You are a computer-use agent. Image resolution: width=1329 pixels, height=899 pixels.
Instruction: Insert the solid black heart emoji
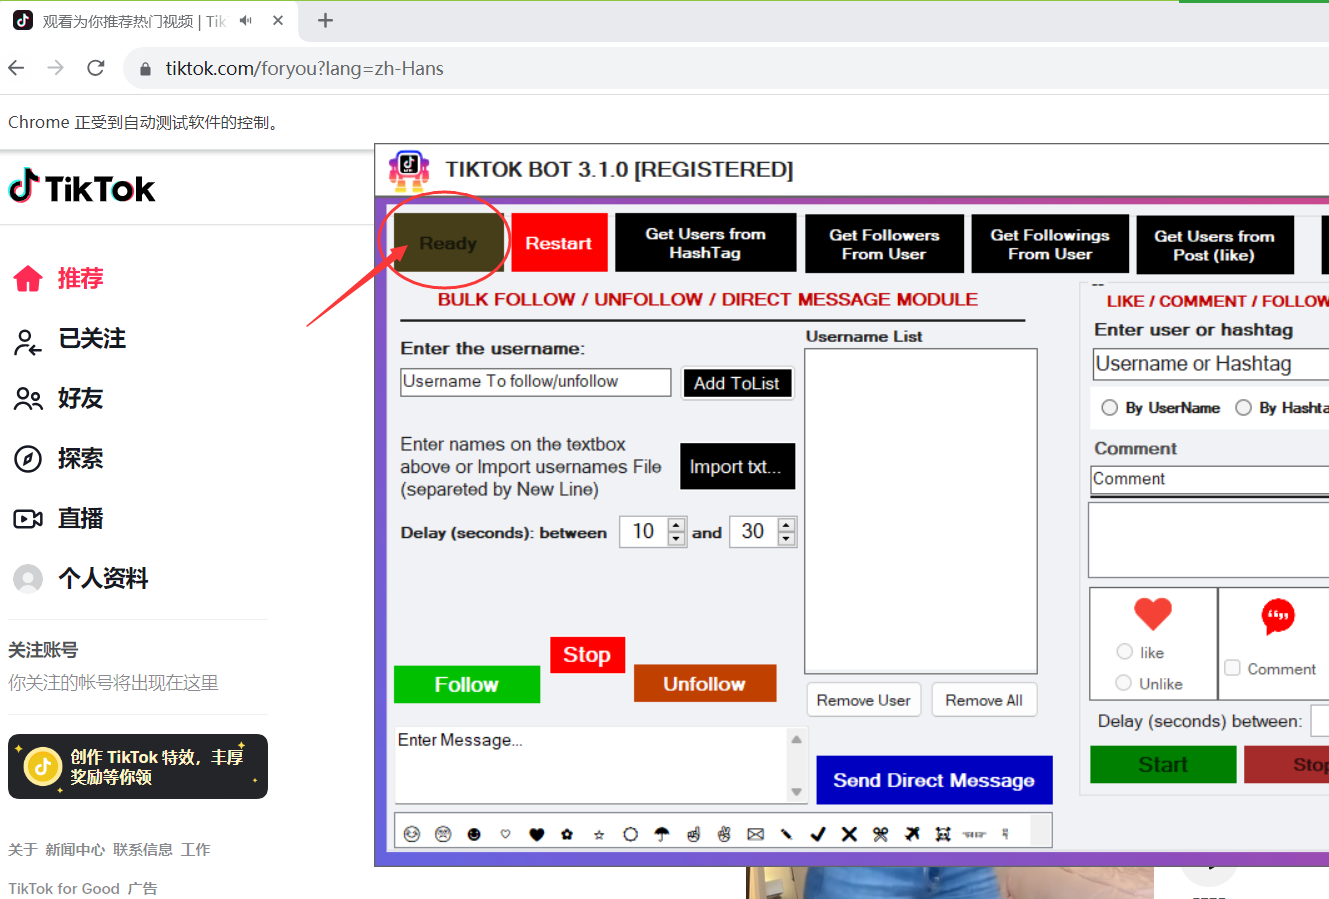(536, 833)
